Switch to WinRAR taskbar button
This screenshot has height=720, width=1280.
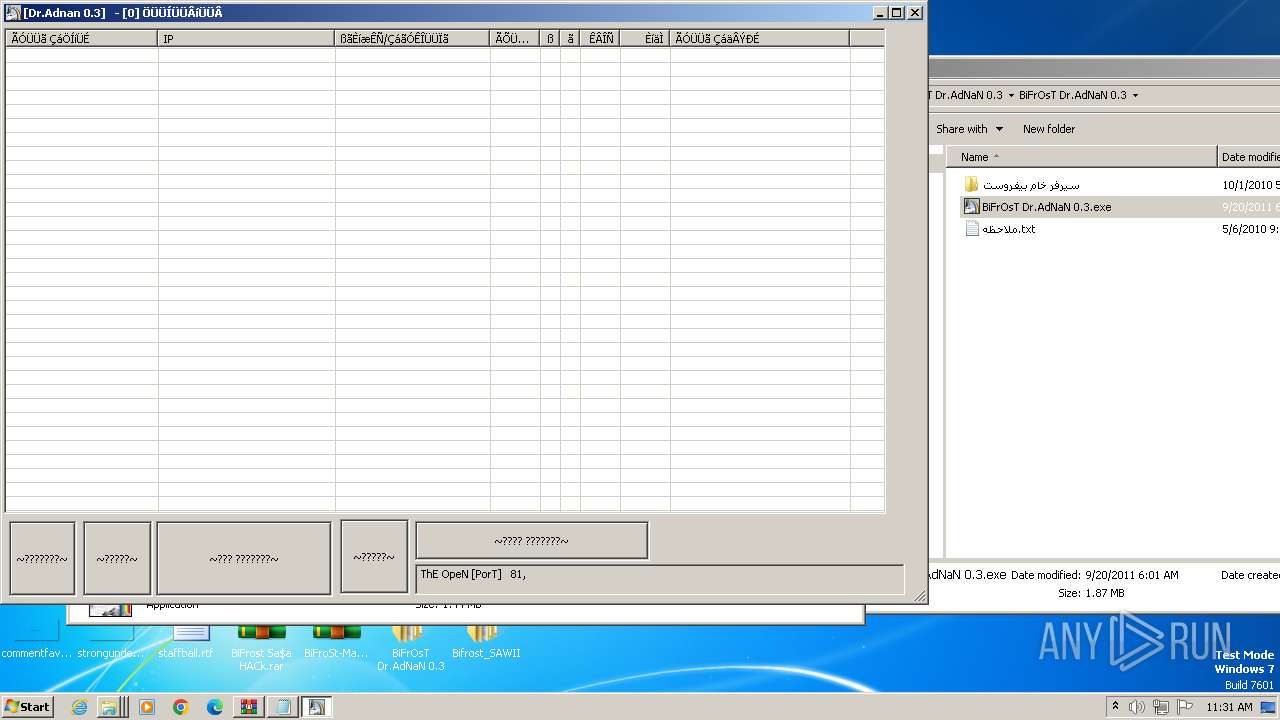coord(249,707)
